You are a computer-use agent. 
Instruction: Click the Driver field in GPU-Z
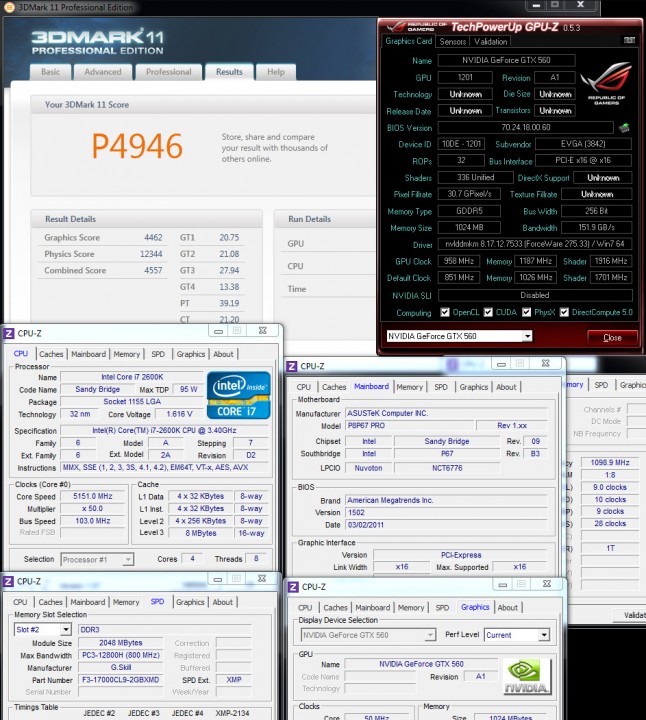click(535, 244)
